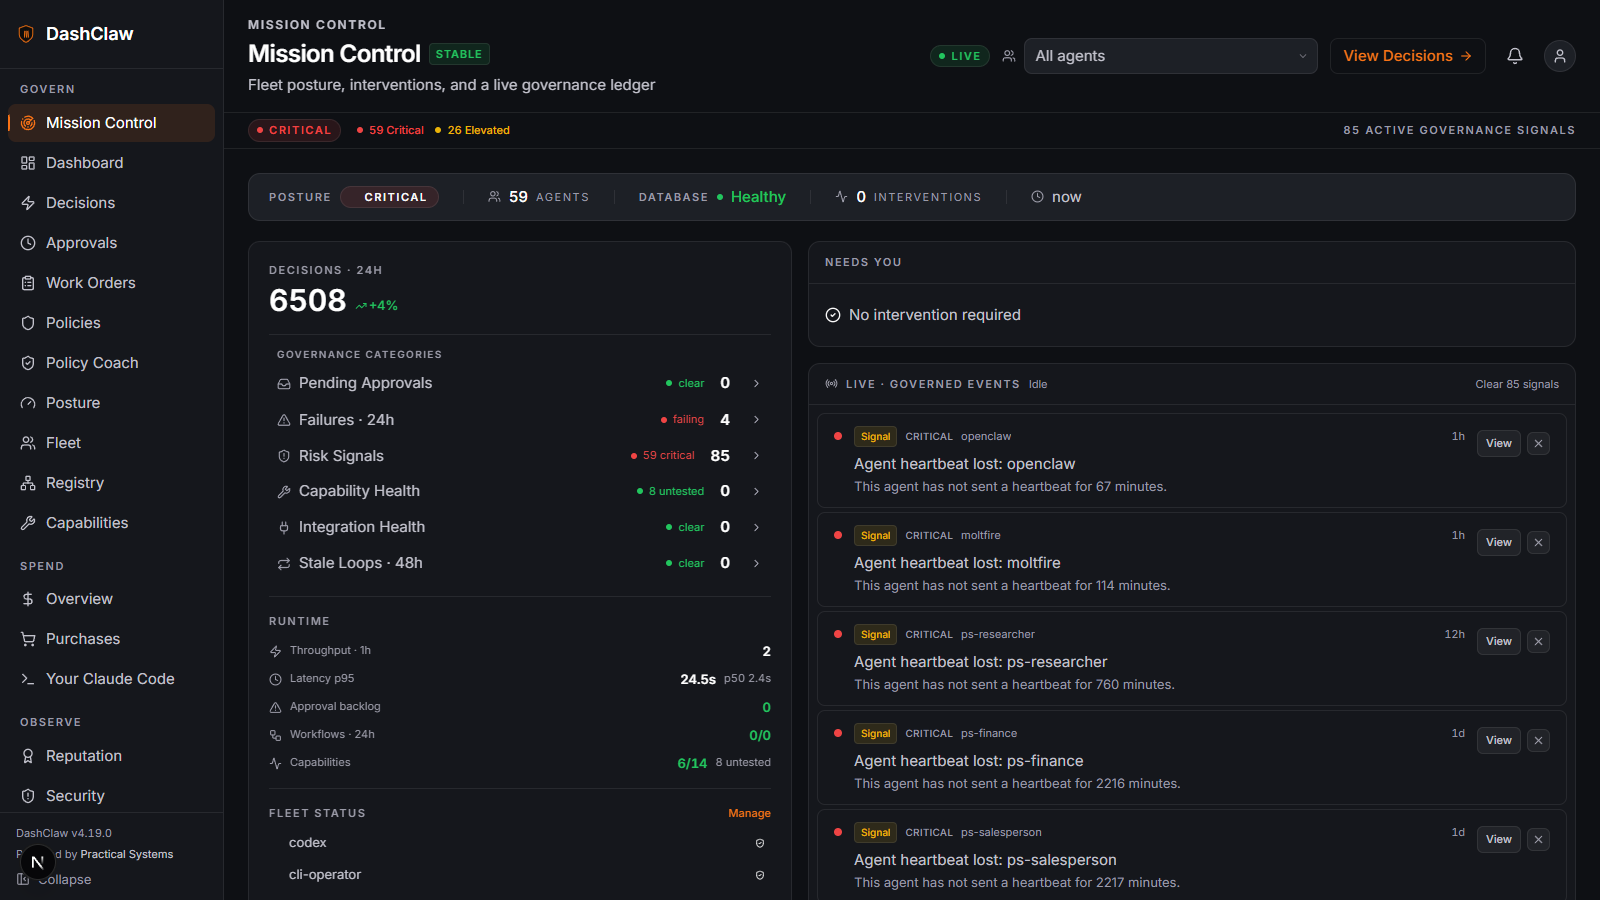The height and width of the screenshot is (900, 1600).
Task: Click the Manage fleet status link
Action: point(749,814)
